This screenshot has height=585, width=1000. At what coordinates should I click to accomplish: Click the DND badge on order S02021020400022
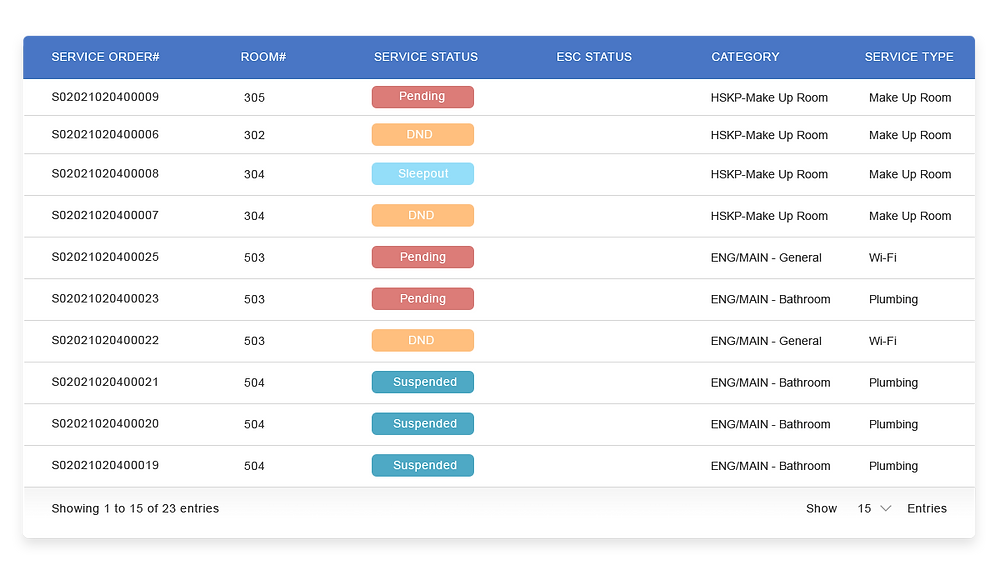422,340
